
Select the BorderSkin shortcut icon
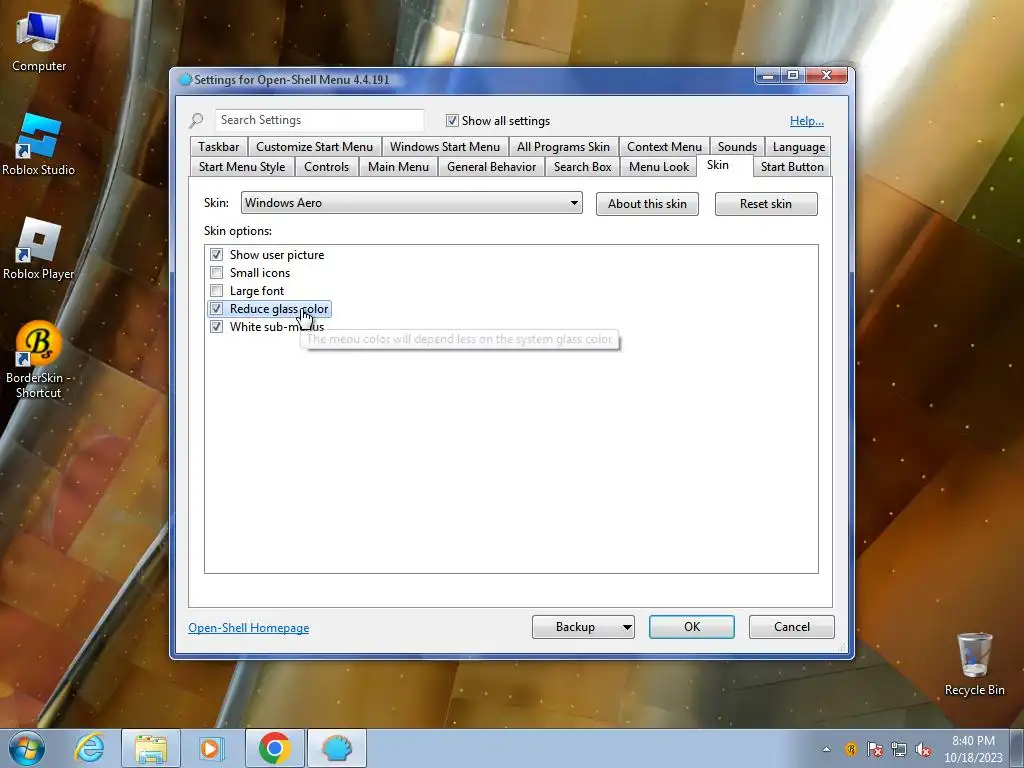[39, 360]
